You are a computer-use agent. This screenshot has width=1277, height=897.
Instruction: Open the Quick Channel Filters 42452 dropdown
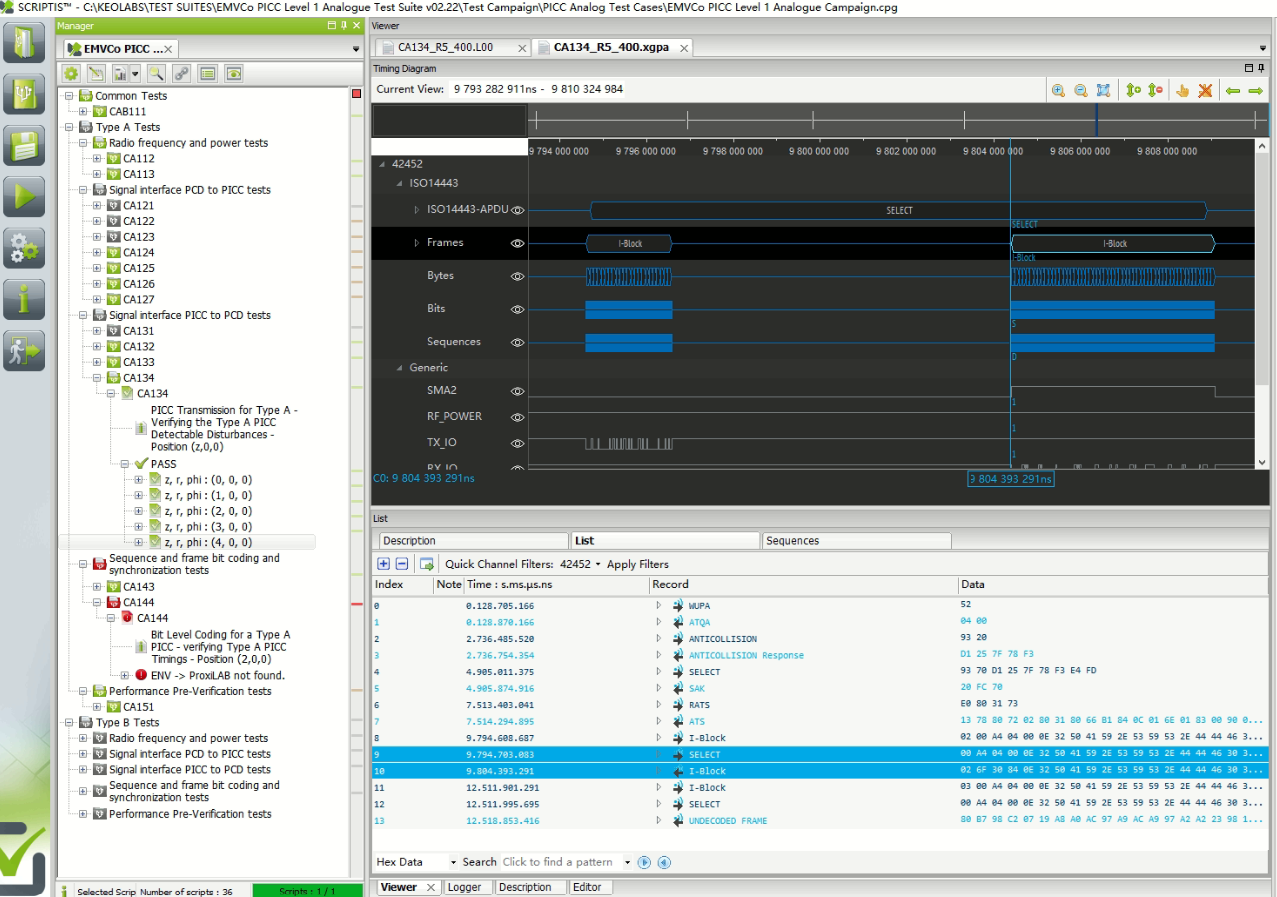579,564
